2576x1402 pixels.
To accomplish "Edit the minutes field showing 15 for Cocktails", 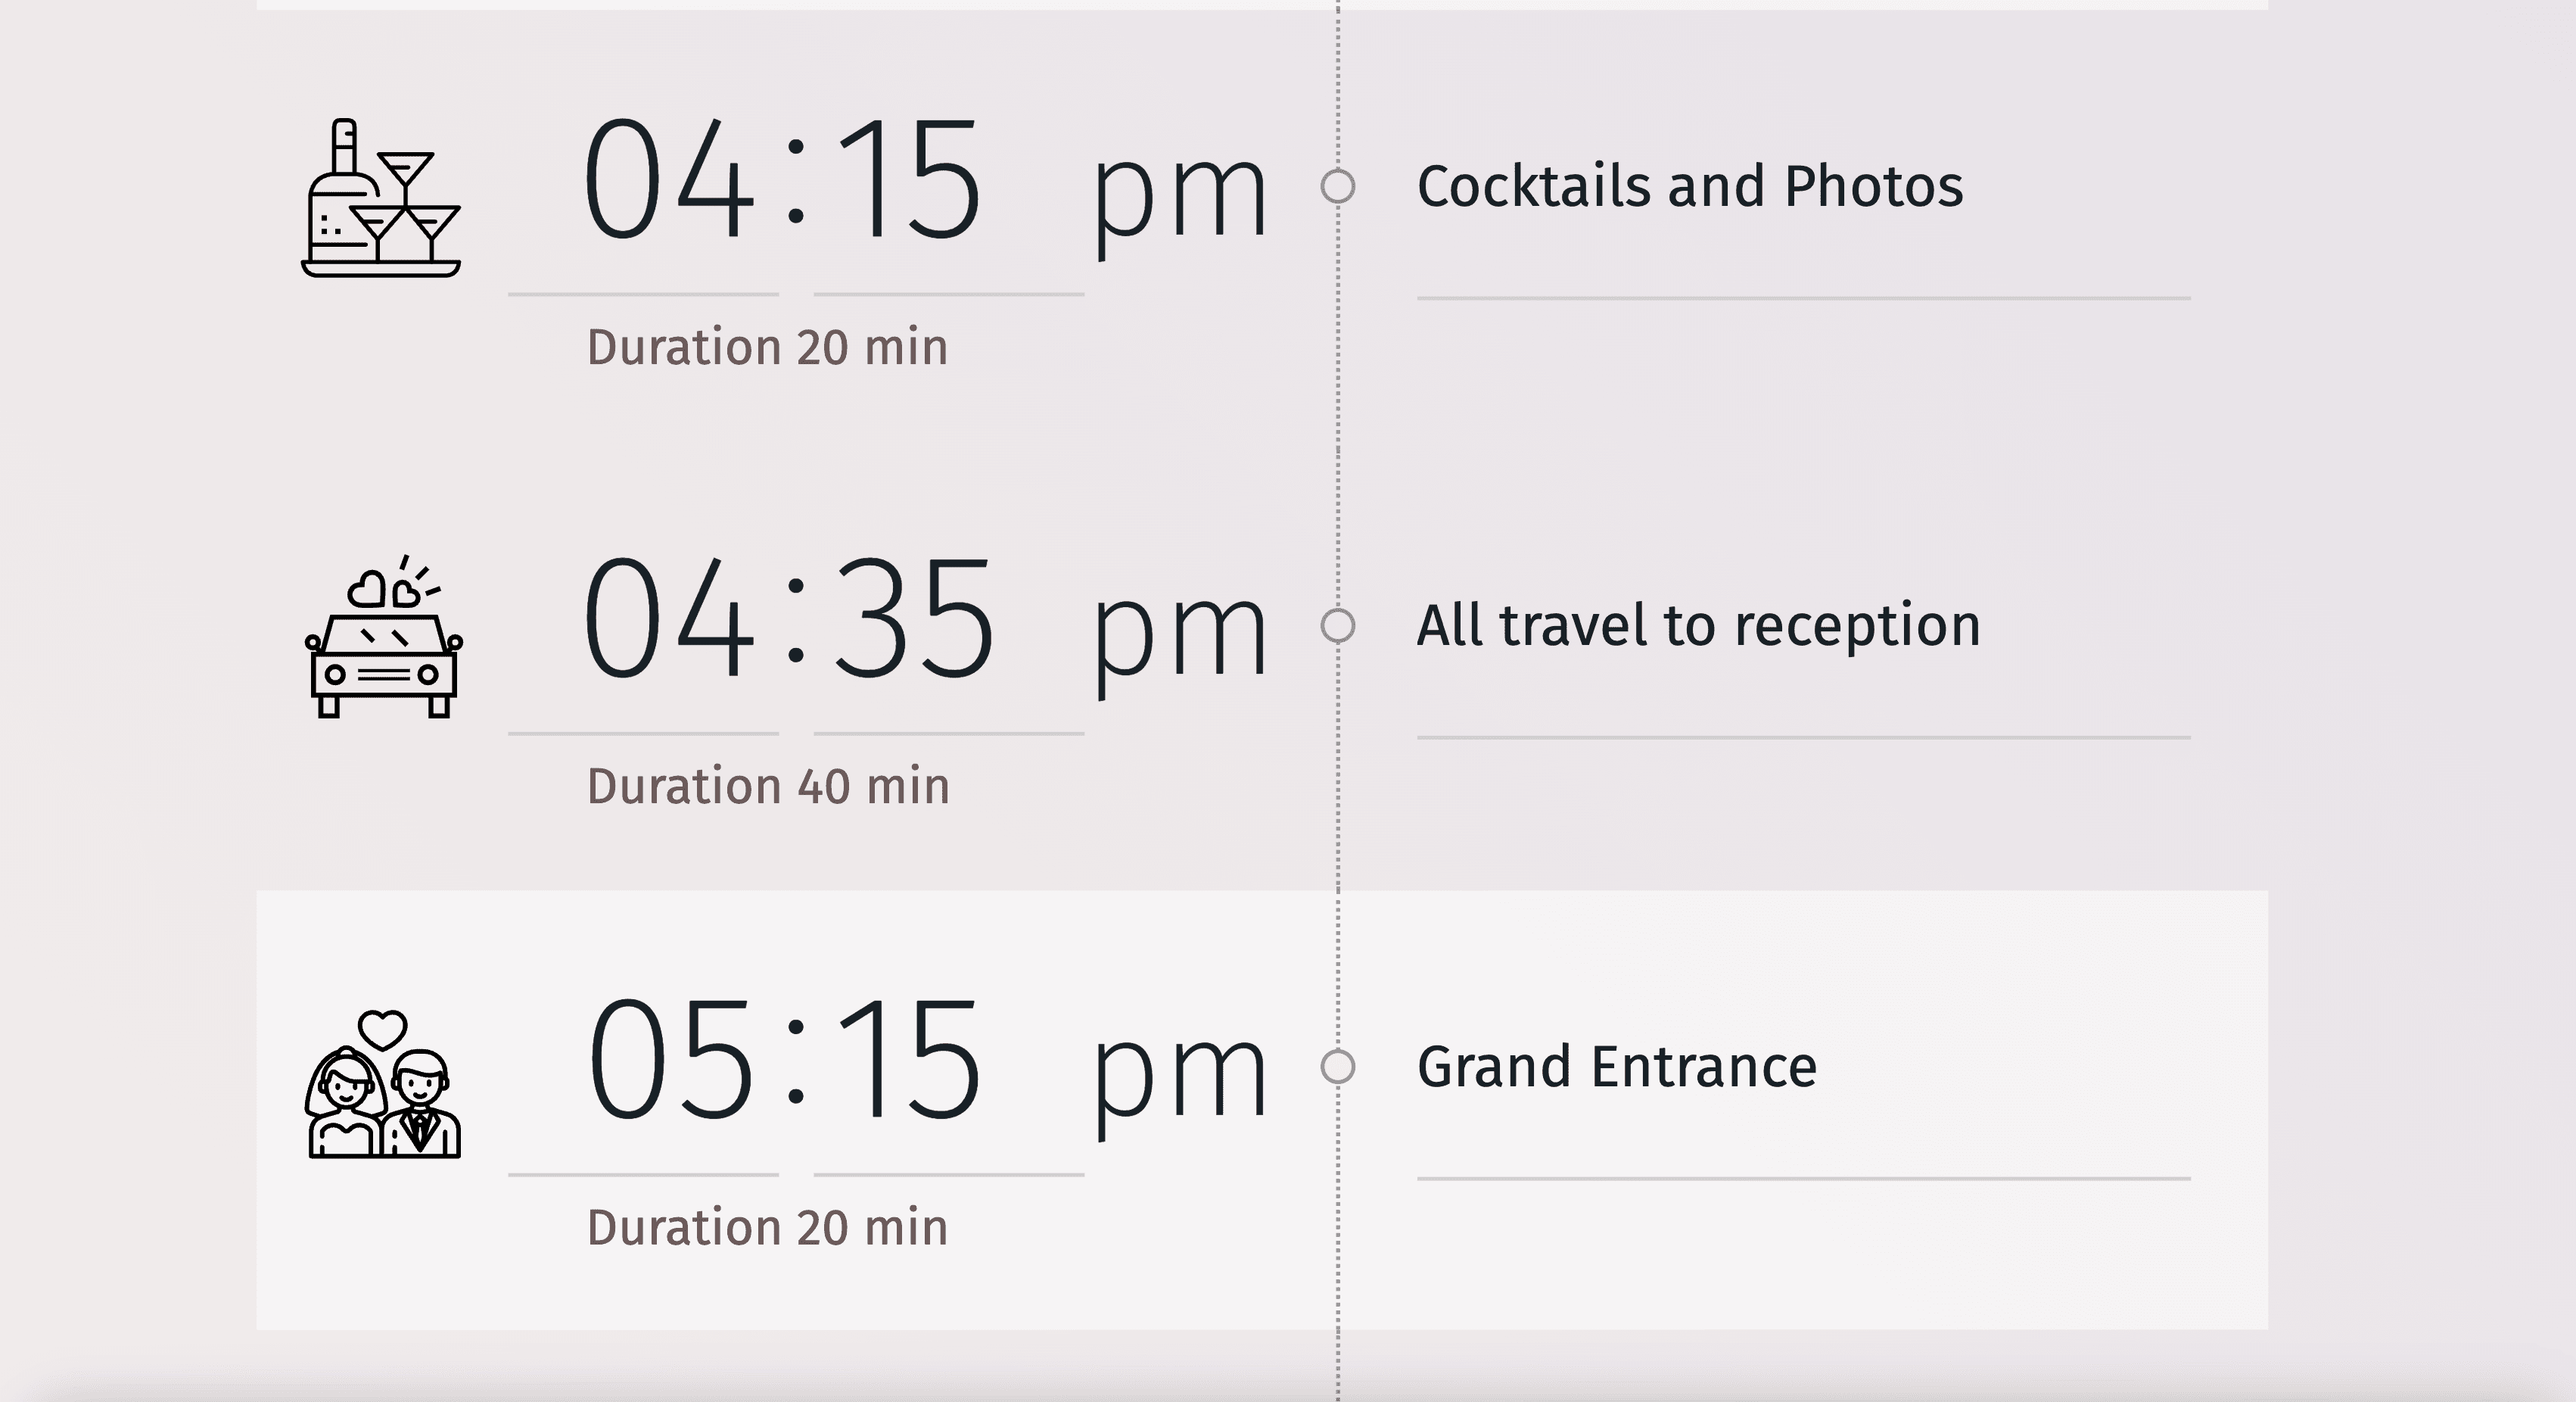I will (x=908, y=180).
